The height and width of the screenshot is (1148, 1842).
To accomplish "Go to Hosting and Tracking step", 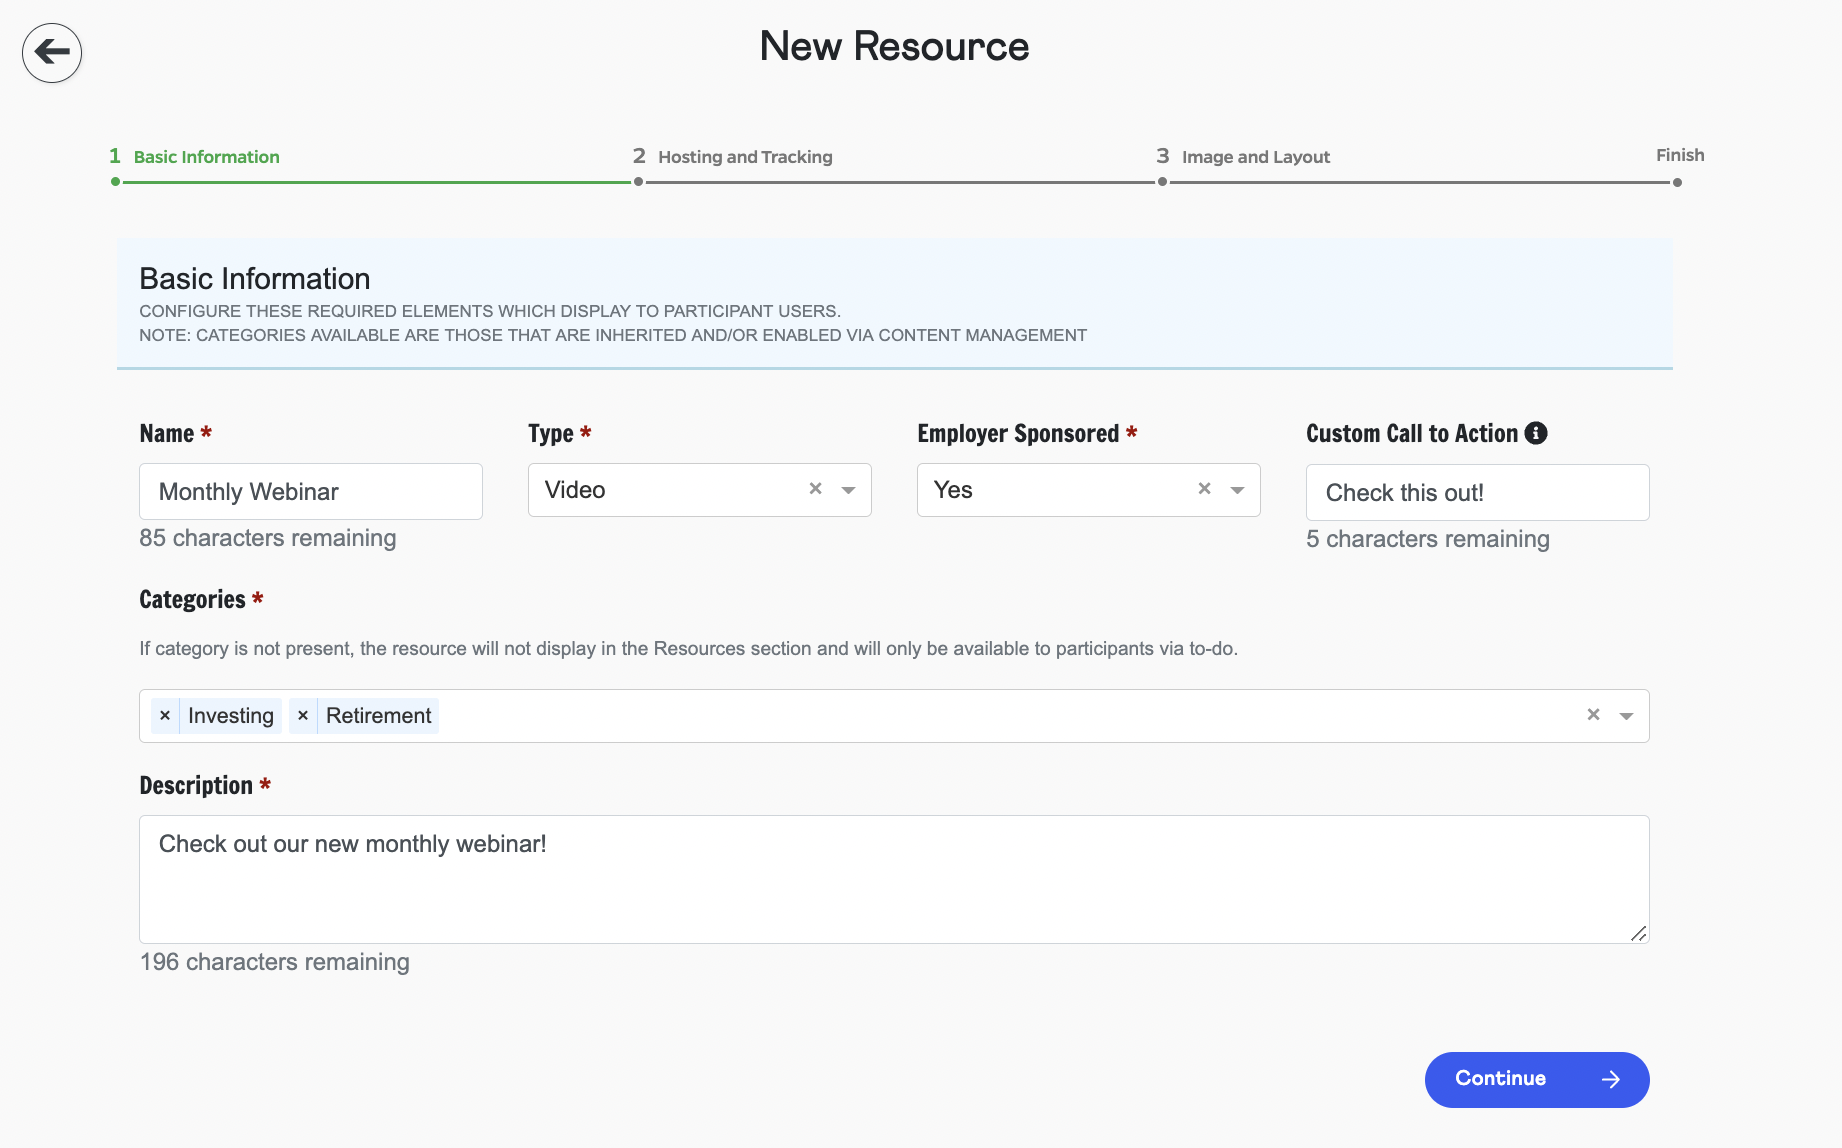I will pyautogui.click(x=744, y=157).
